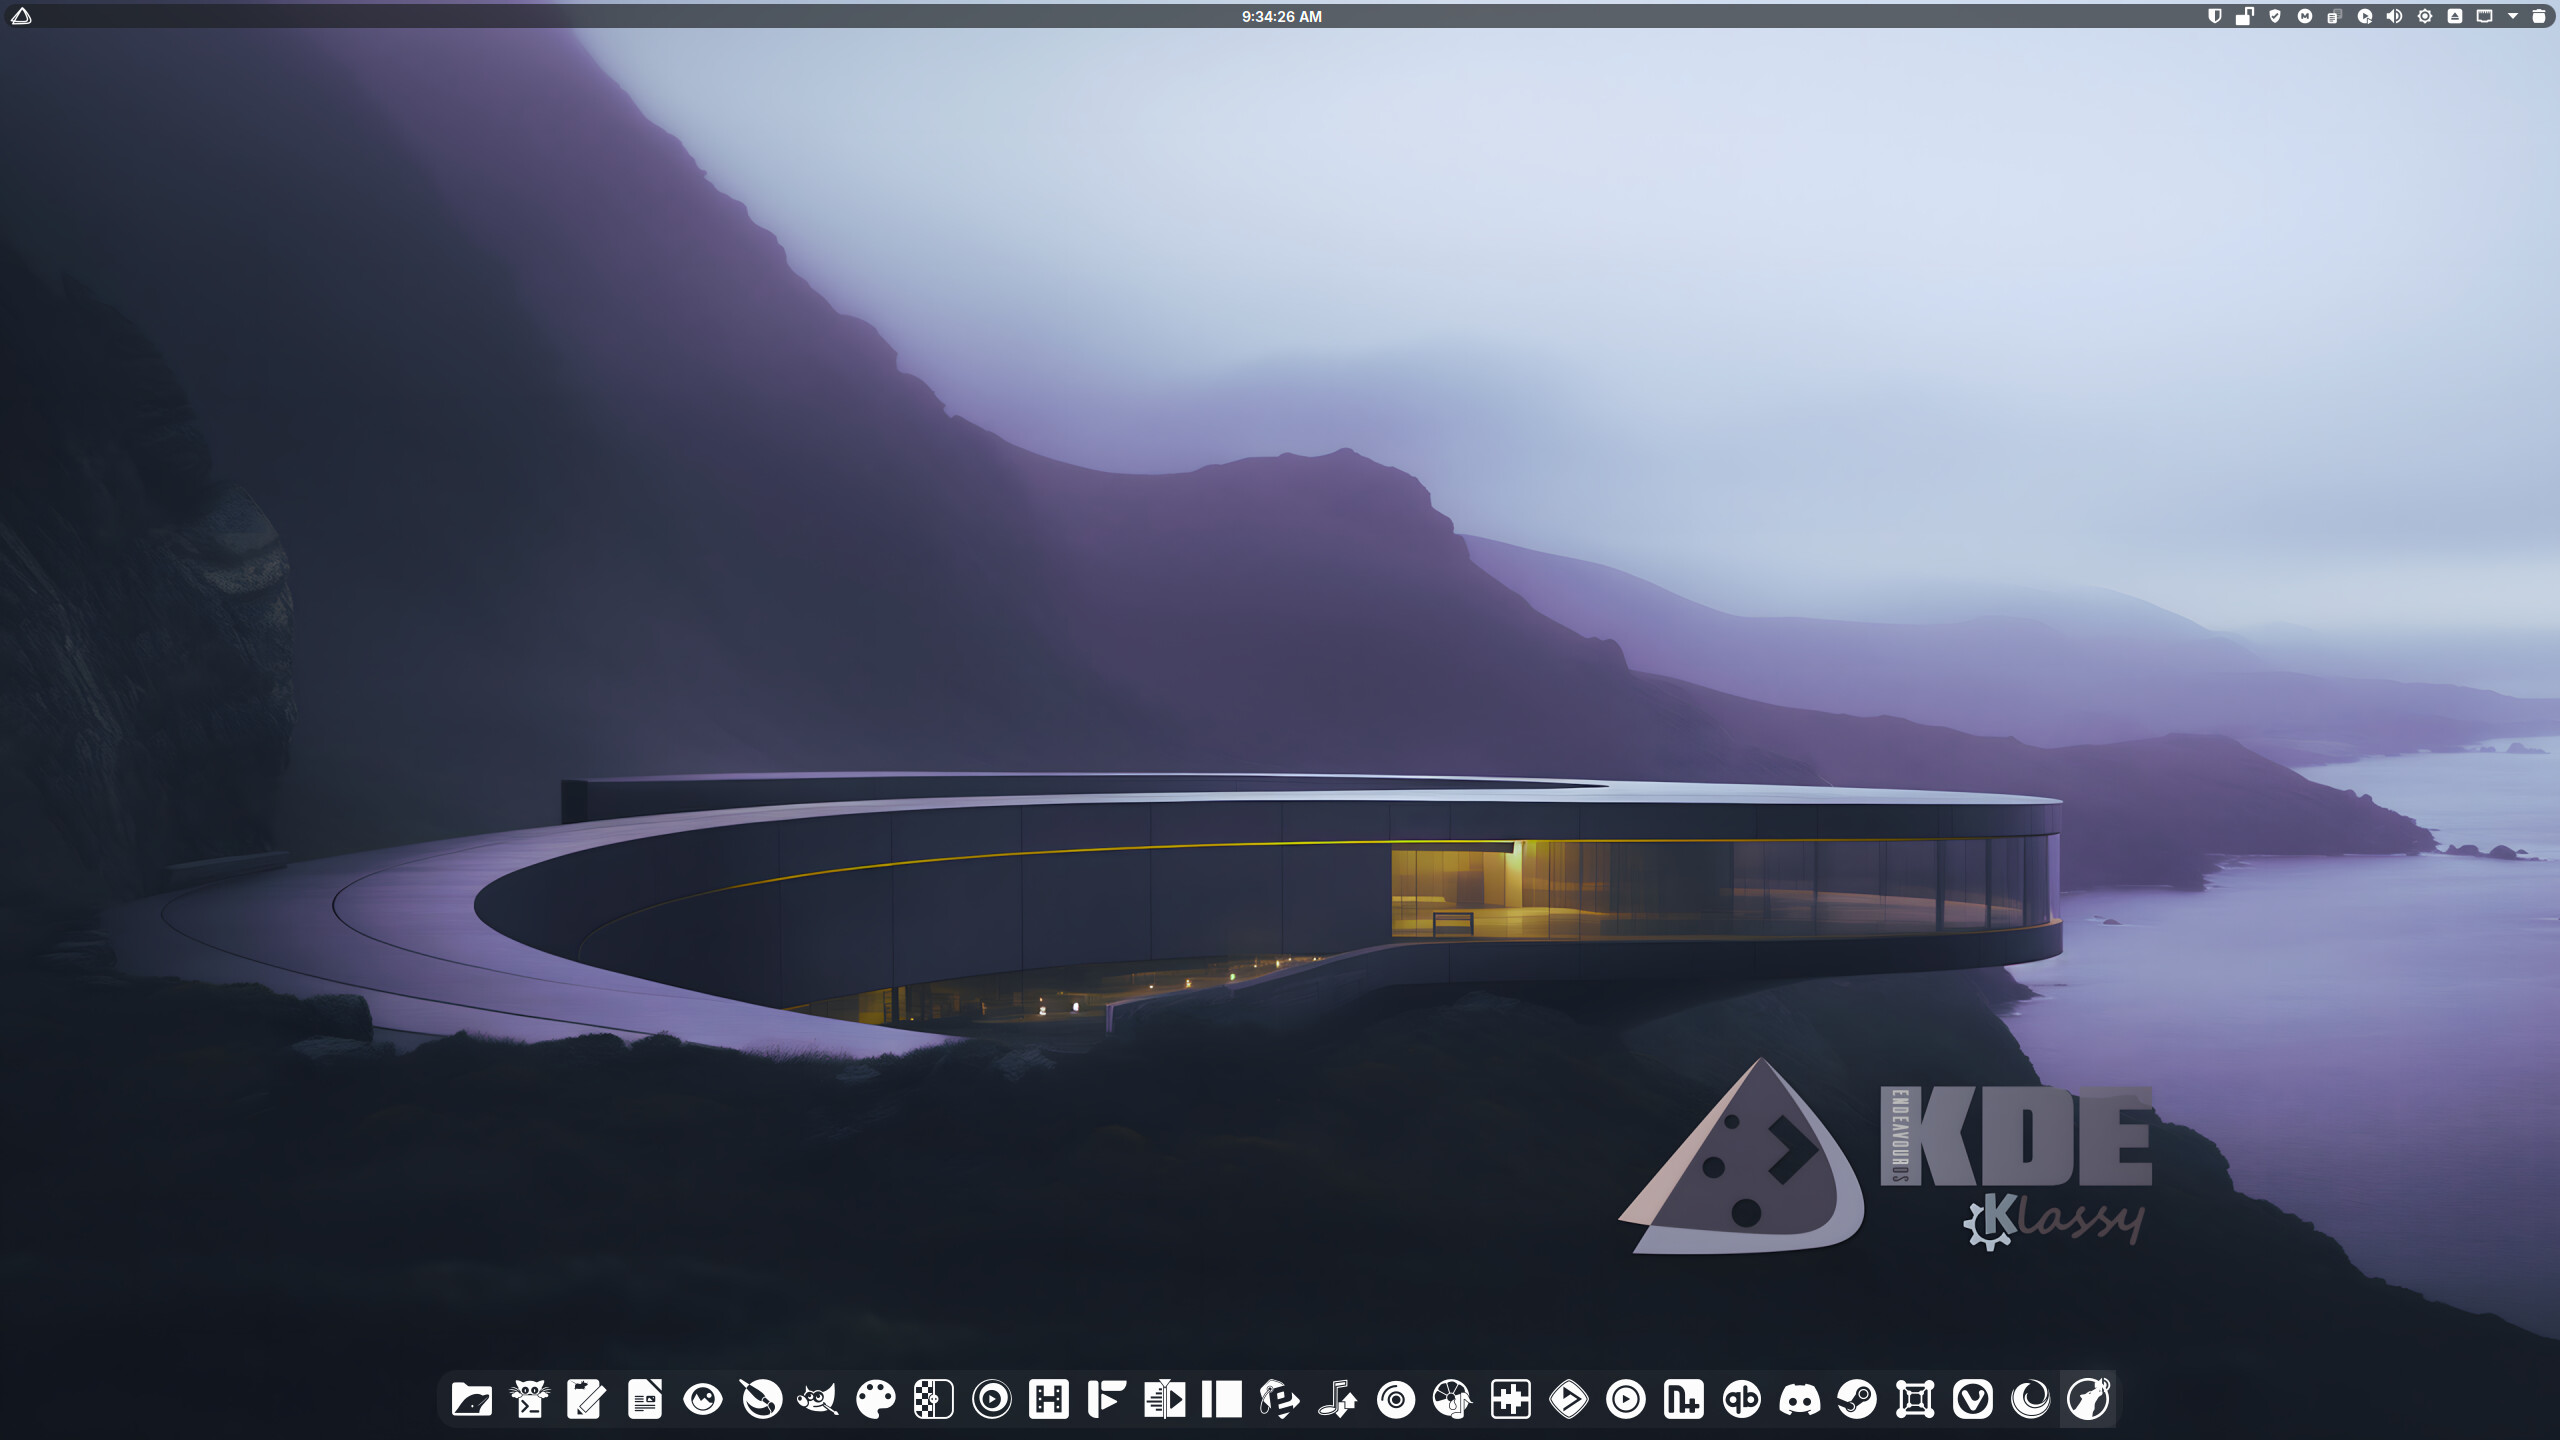2560x1440 pixels.
Task: Open GIMP from the dock
Action: [x=817, y=1399]
